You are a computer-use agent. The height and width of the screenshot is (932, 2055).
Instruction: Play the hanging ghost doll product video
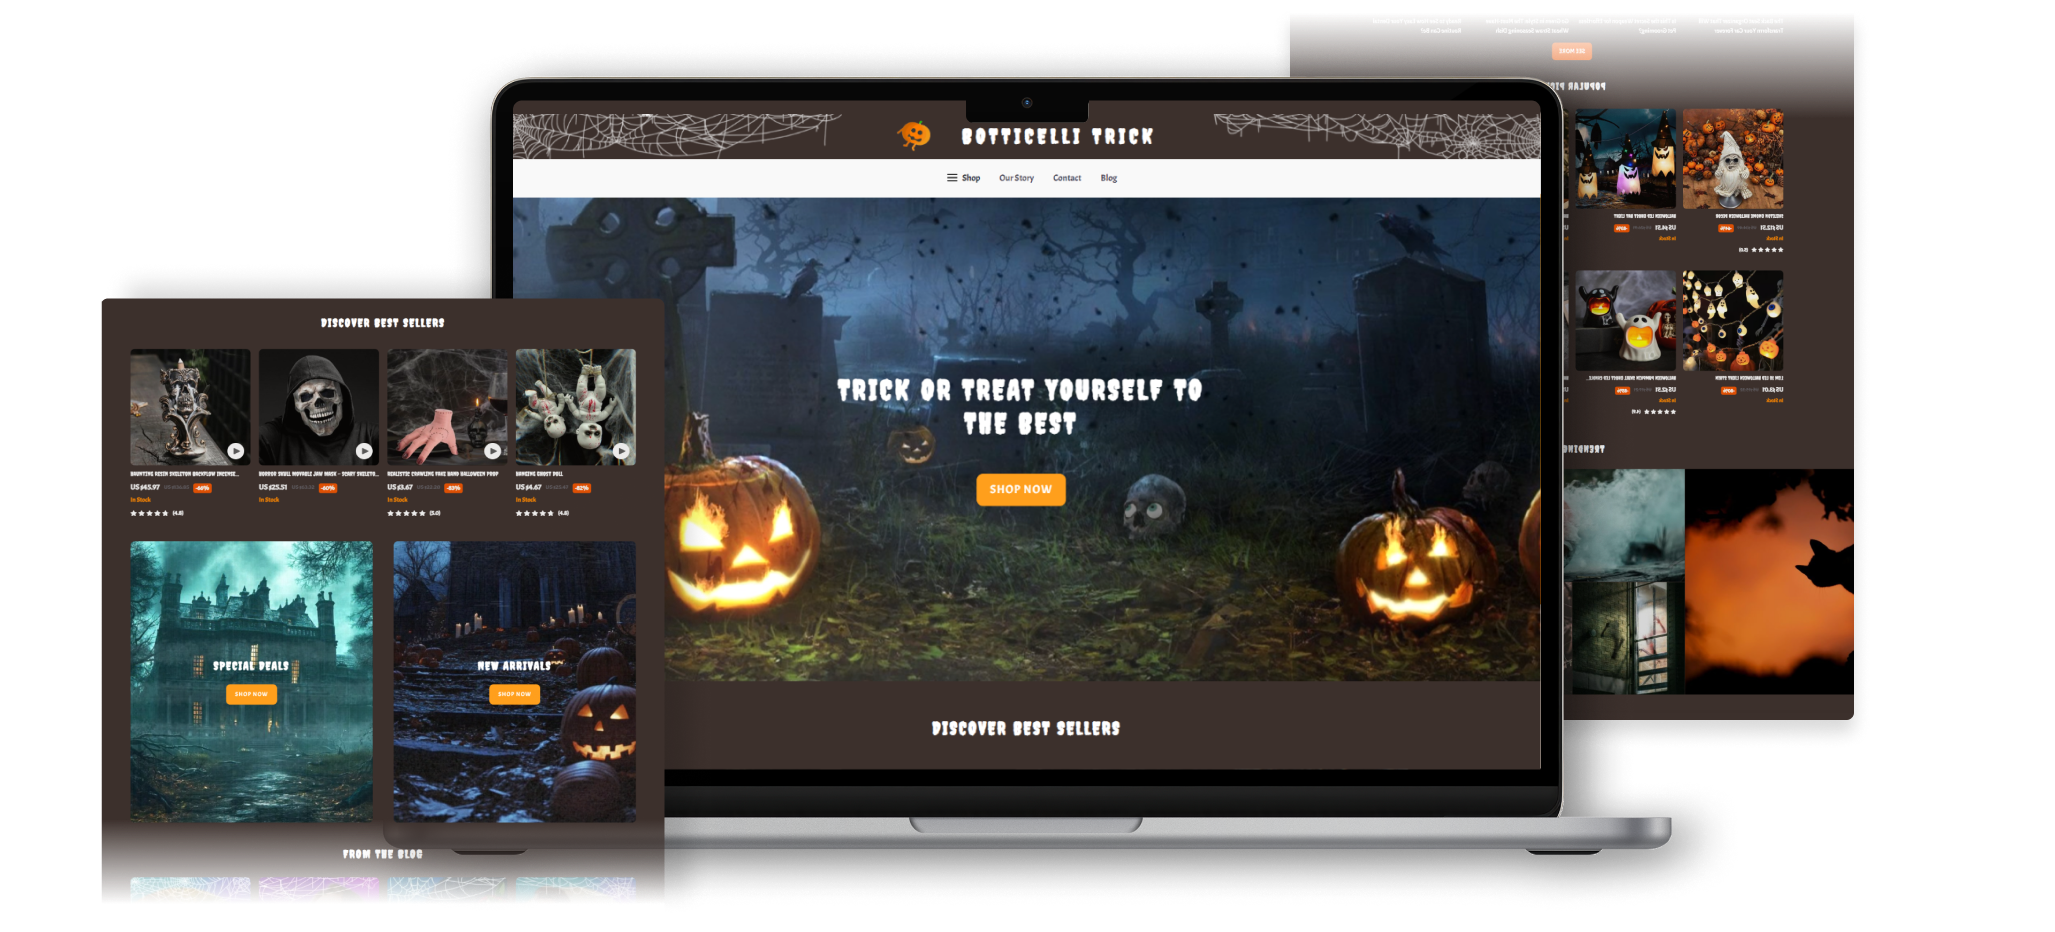[621, 451]
